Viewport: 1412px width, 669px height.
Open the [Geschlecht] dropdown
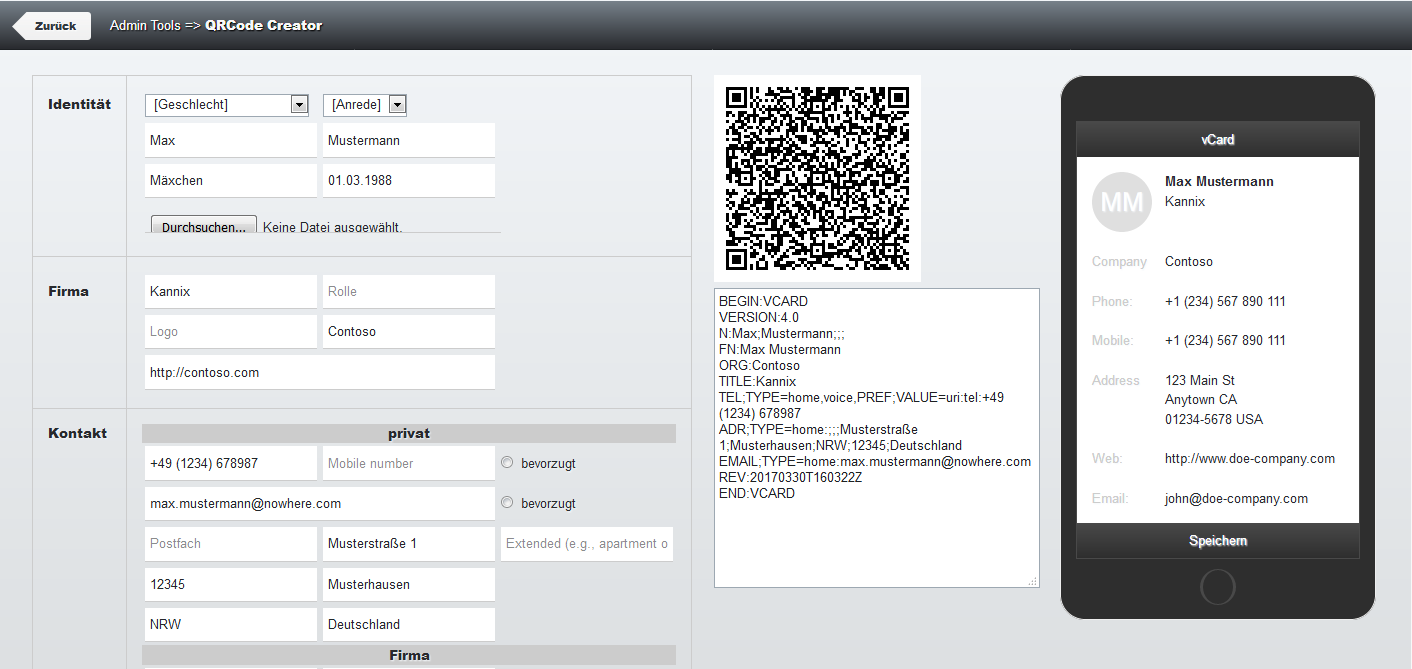pos(227,105)
